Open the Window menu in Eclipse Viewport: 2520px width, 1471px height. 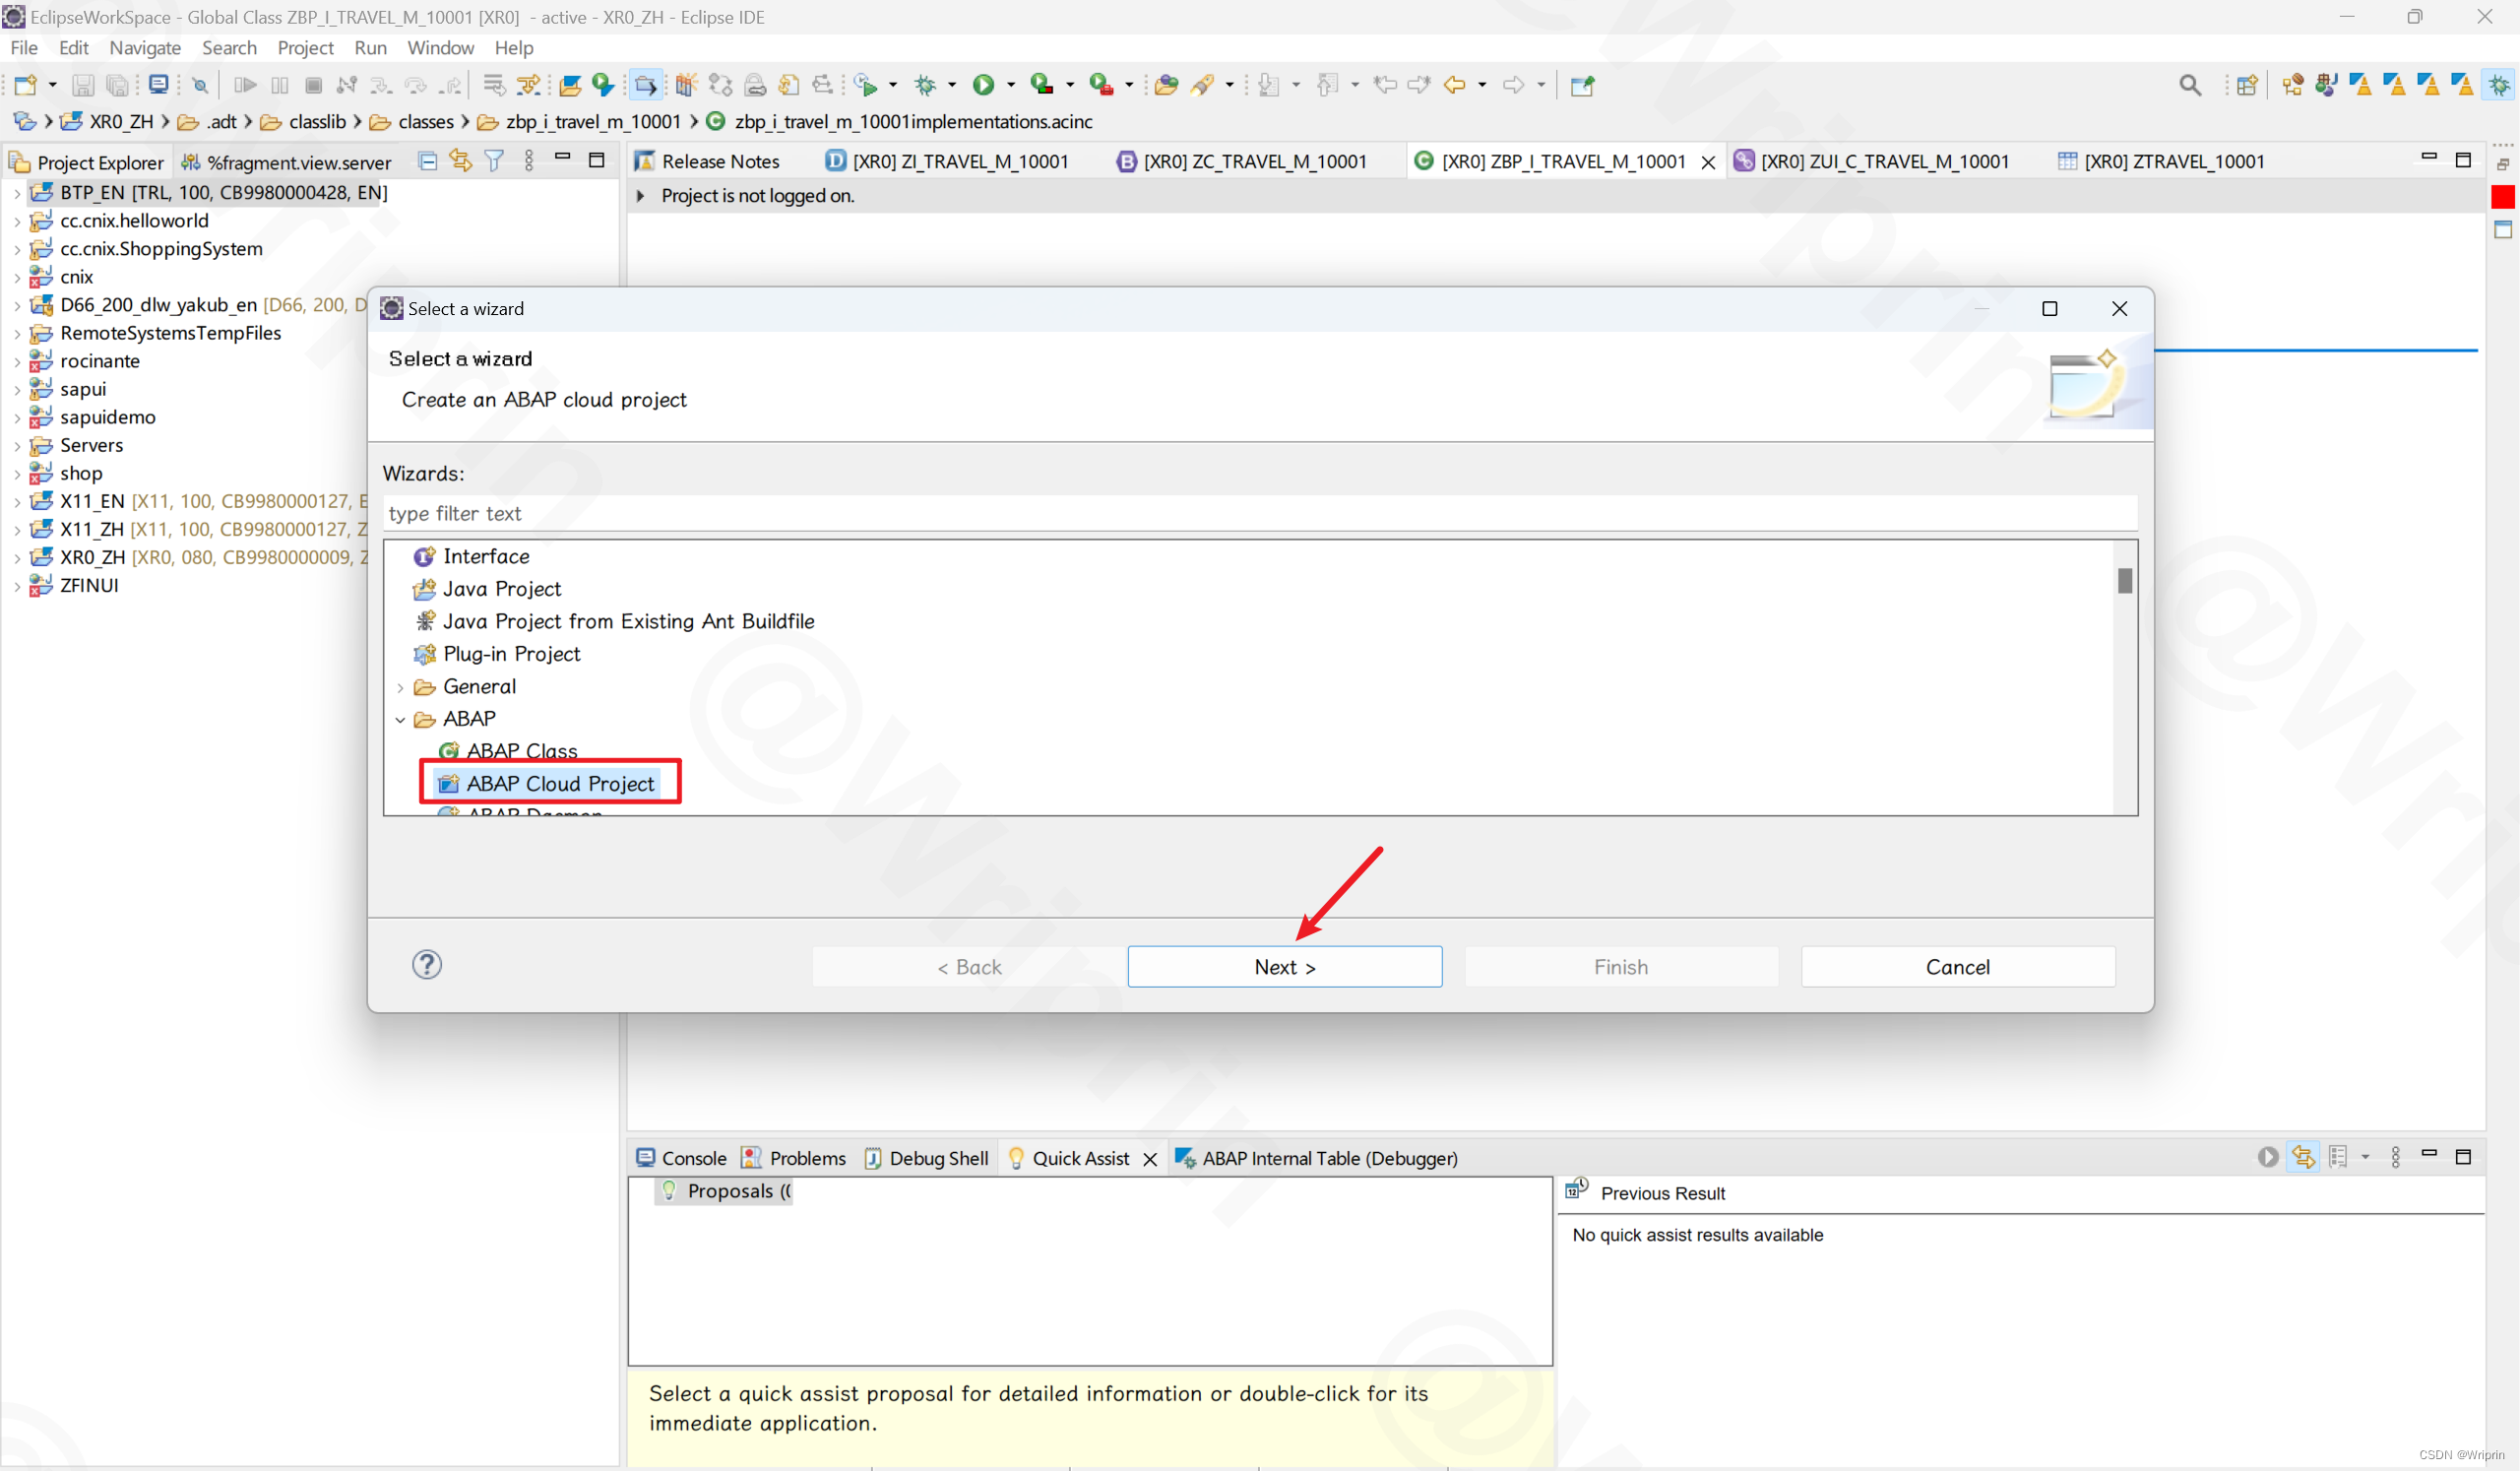pos(439,47)
